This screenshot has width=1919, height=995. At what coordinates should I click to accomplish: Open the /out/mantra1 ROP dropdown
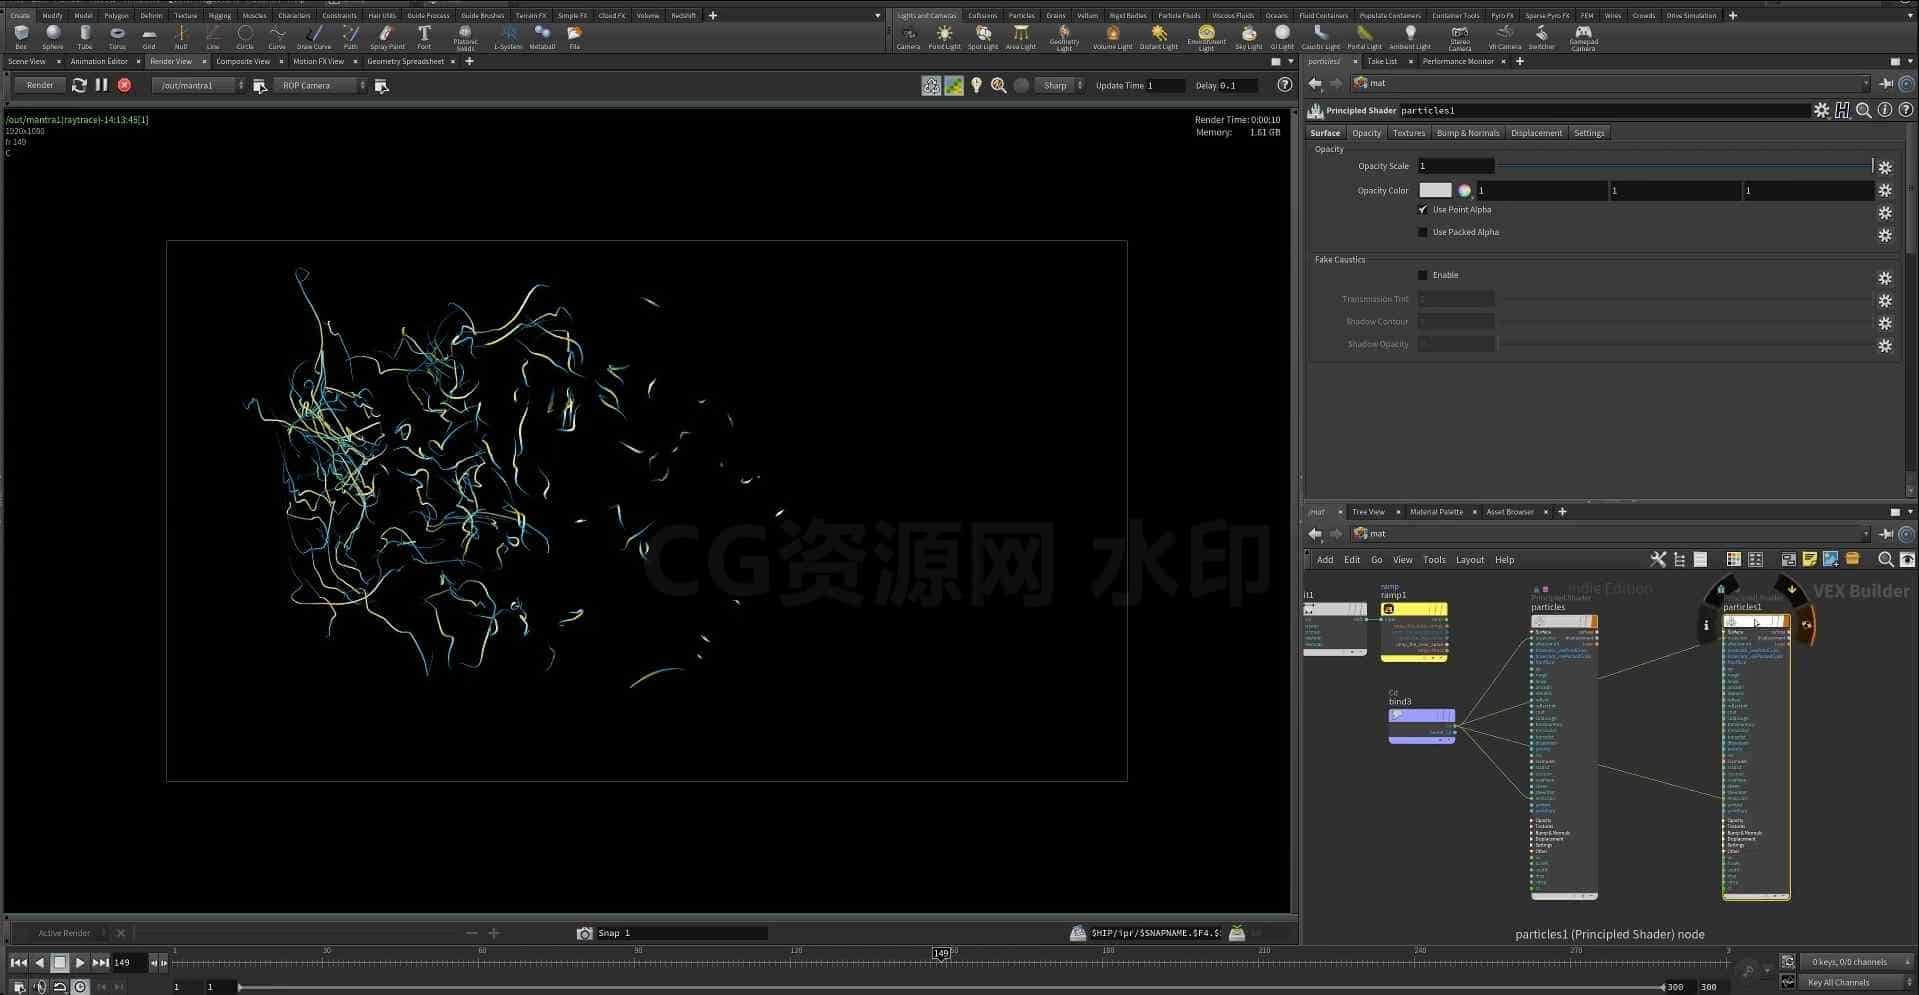pyautogui.click(x=199, y=86)
